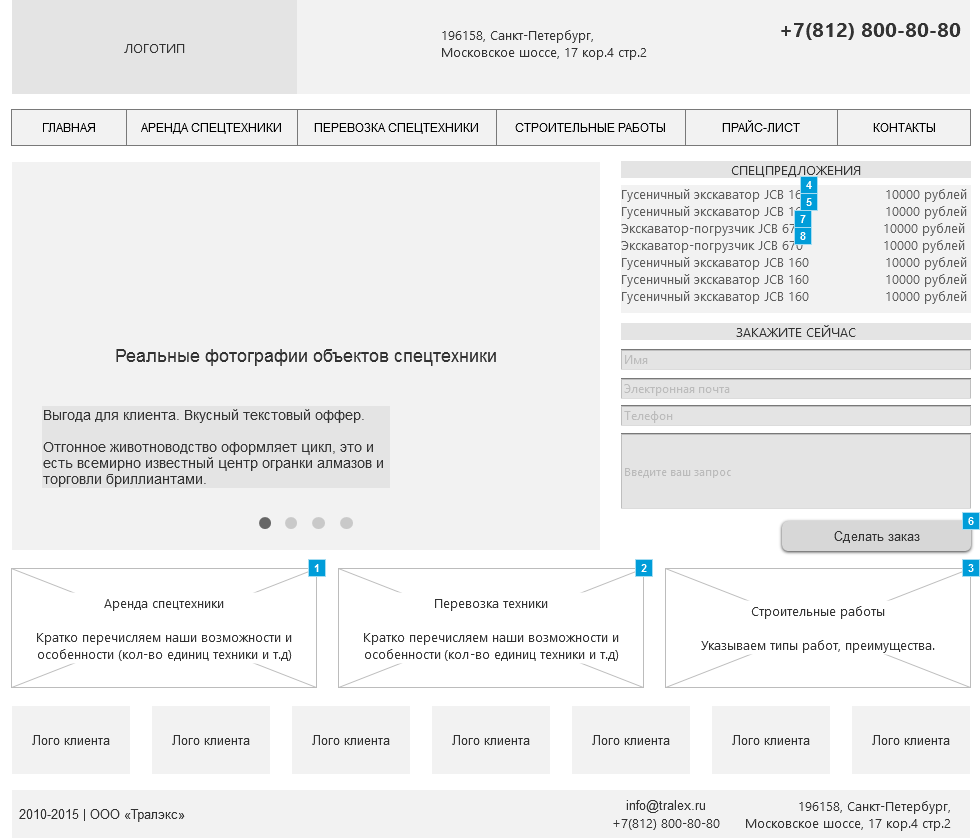Click the info@tralex.ru email link

665,806
